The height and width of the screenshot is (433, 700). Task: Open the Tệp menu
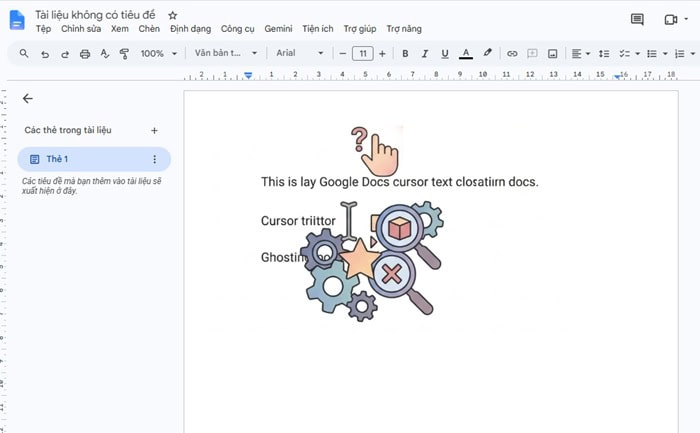click(x=43, y=29)
